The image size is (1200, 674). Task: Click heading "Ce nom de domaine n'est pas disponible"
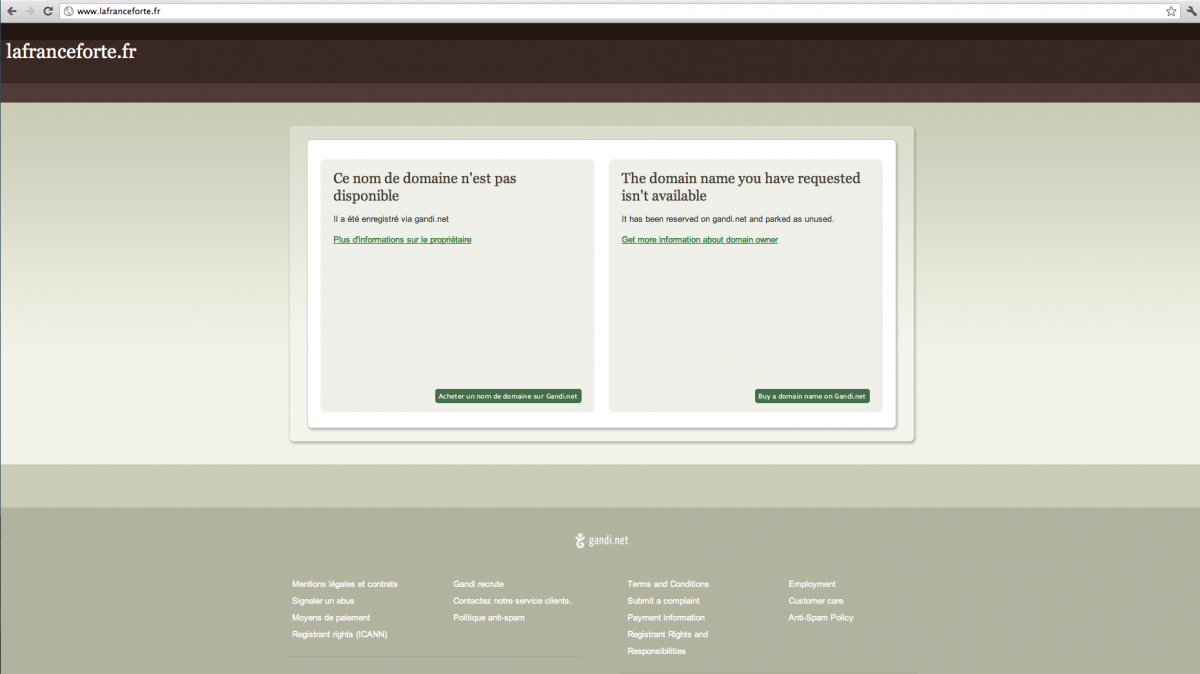pos(425,187)
